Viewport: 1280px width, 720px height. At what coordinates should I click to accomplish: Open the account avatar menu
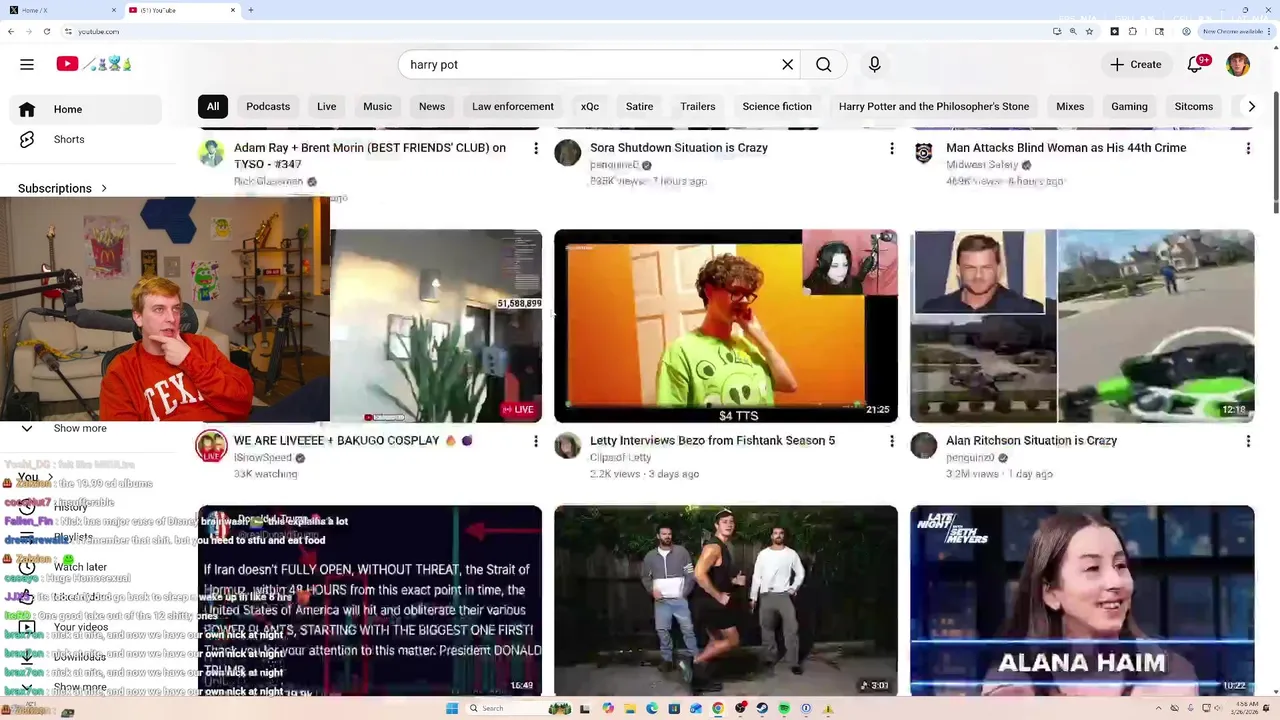(1238, 64)
